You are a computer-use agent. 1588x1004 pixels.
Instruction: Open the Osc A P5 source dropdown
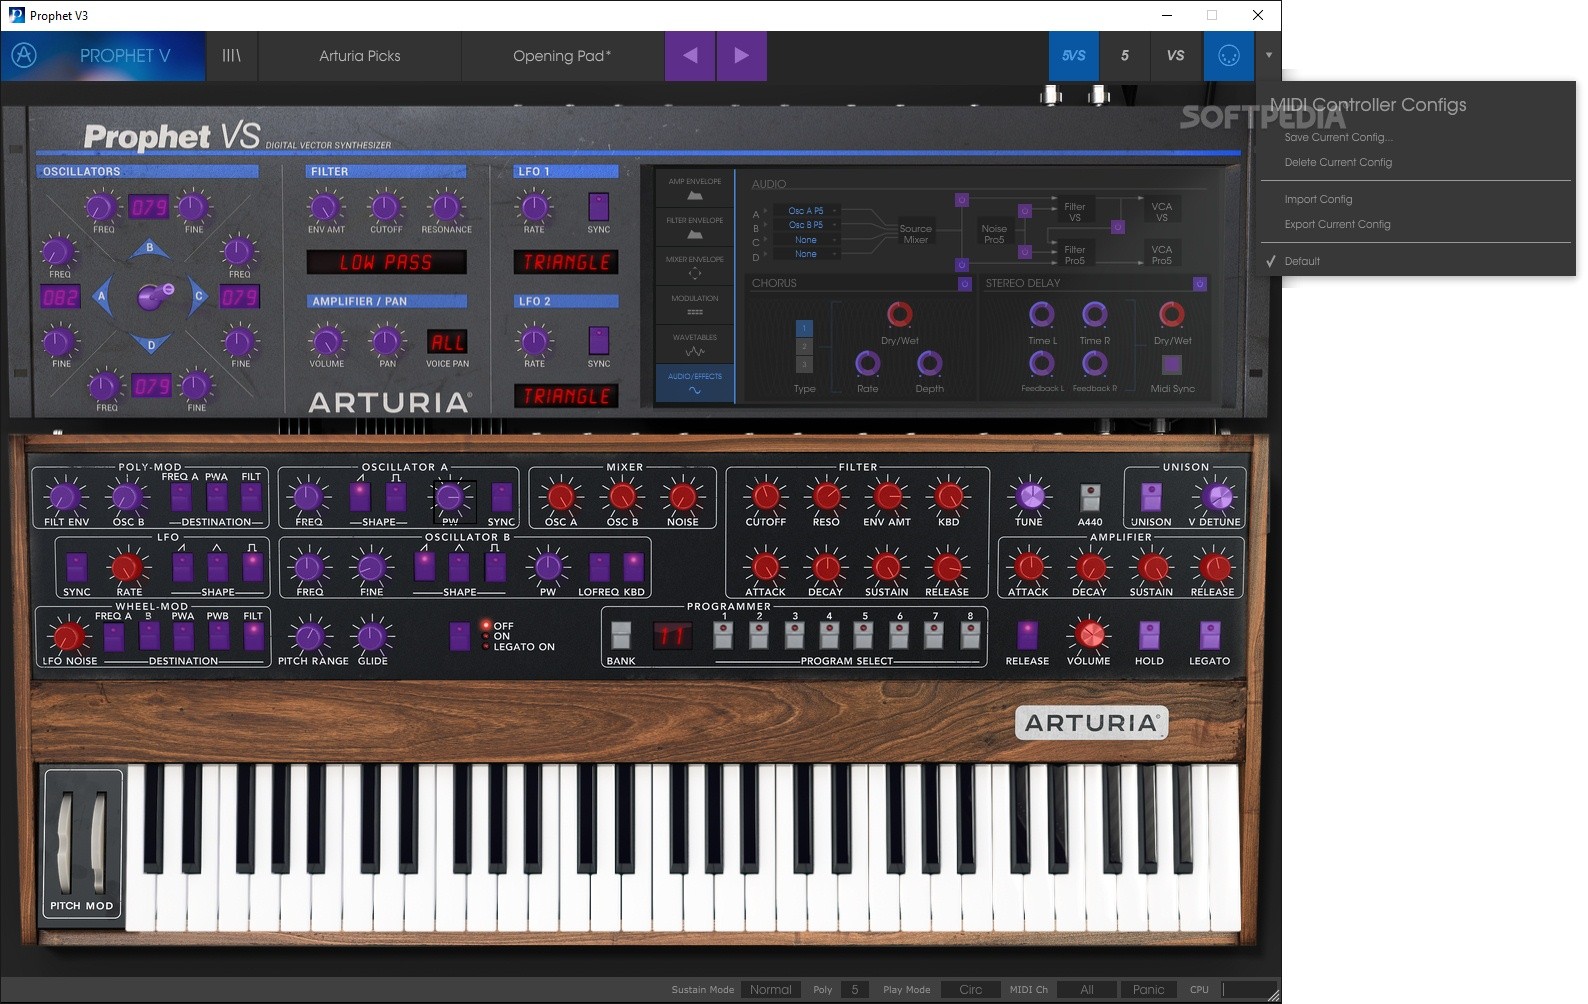click(805, 211)
